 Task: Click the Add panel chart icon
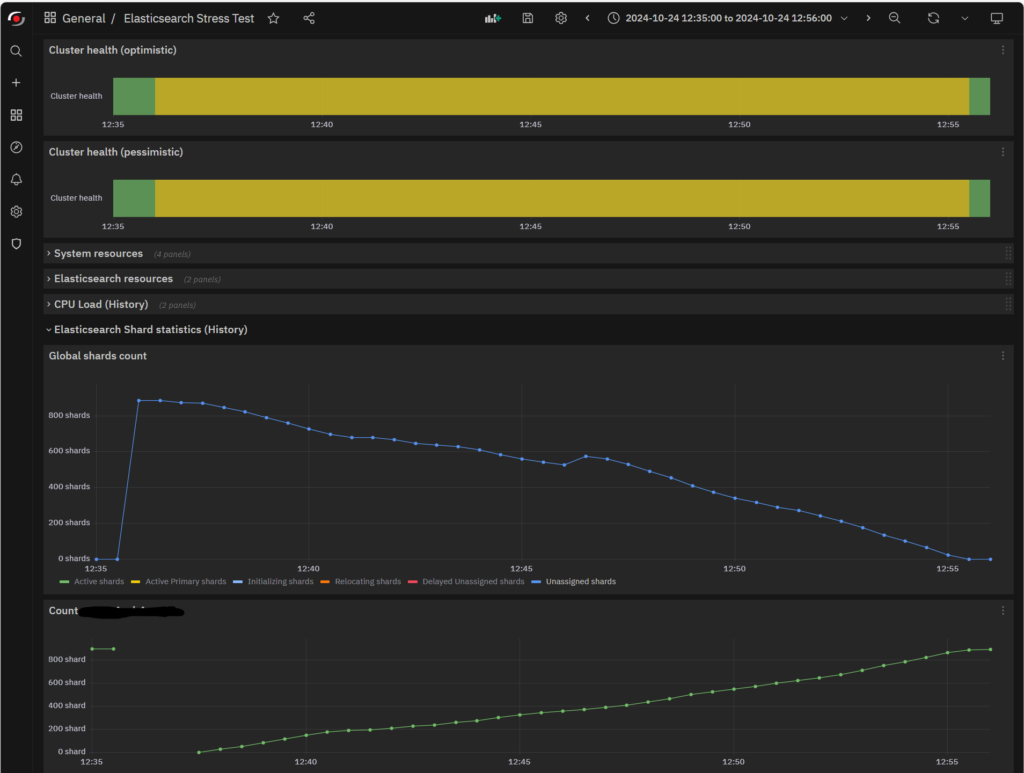click(493, 18)
